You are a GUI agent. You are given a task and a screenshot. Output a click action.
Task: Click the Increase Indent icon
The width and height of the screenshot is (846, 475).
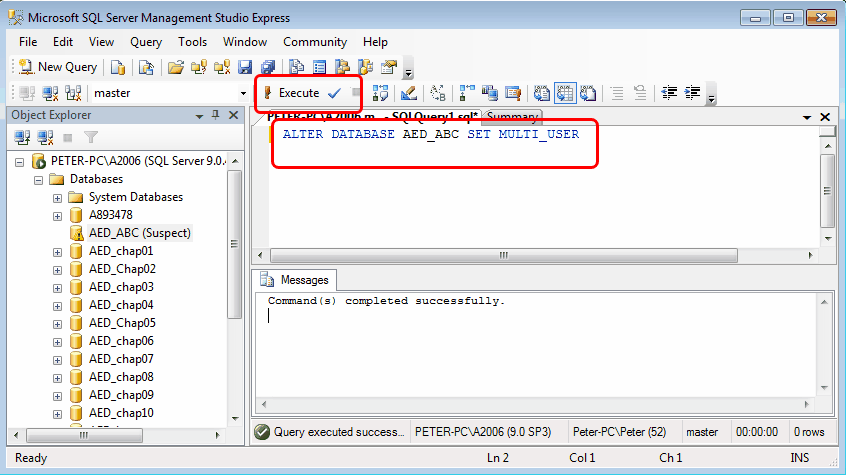tap(693, 93)
